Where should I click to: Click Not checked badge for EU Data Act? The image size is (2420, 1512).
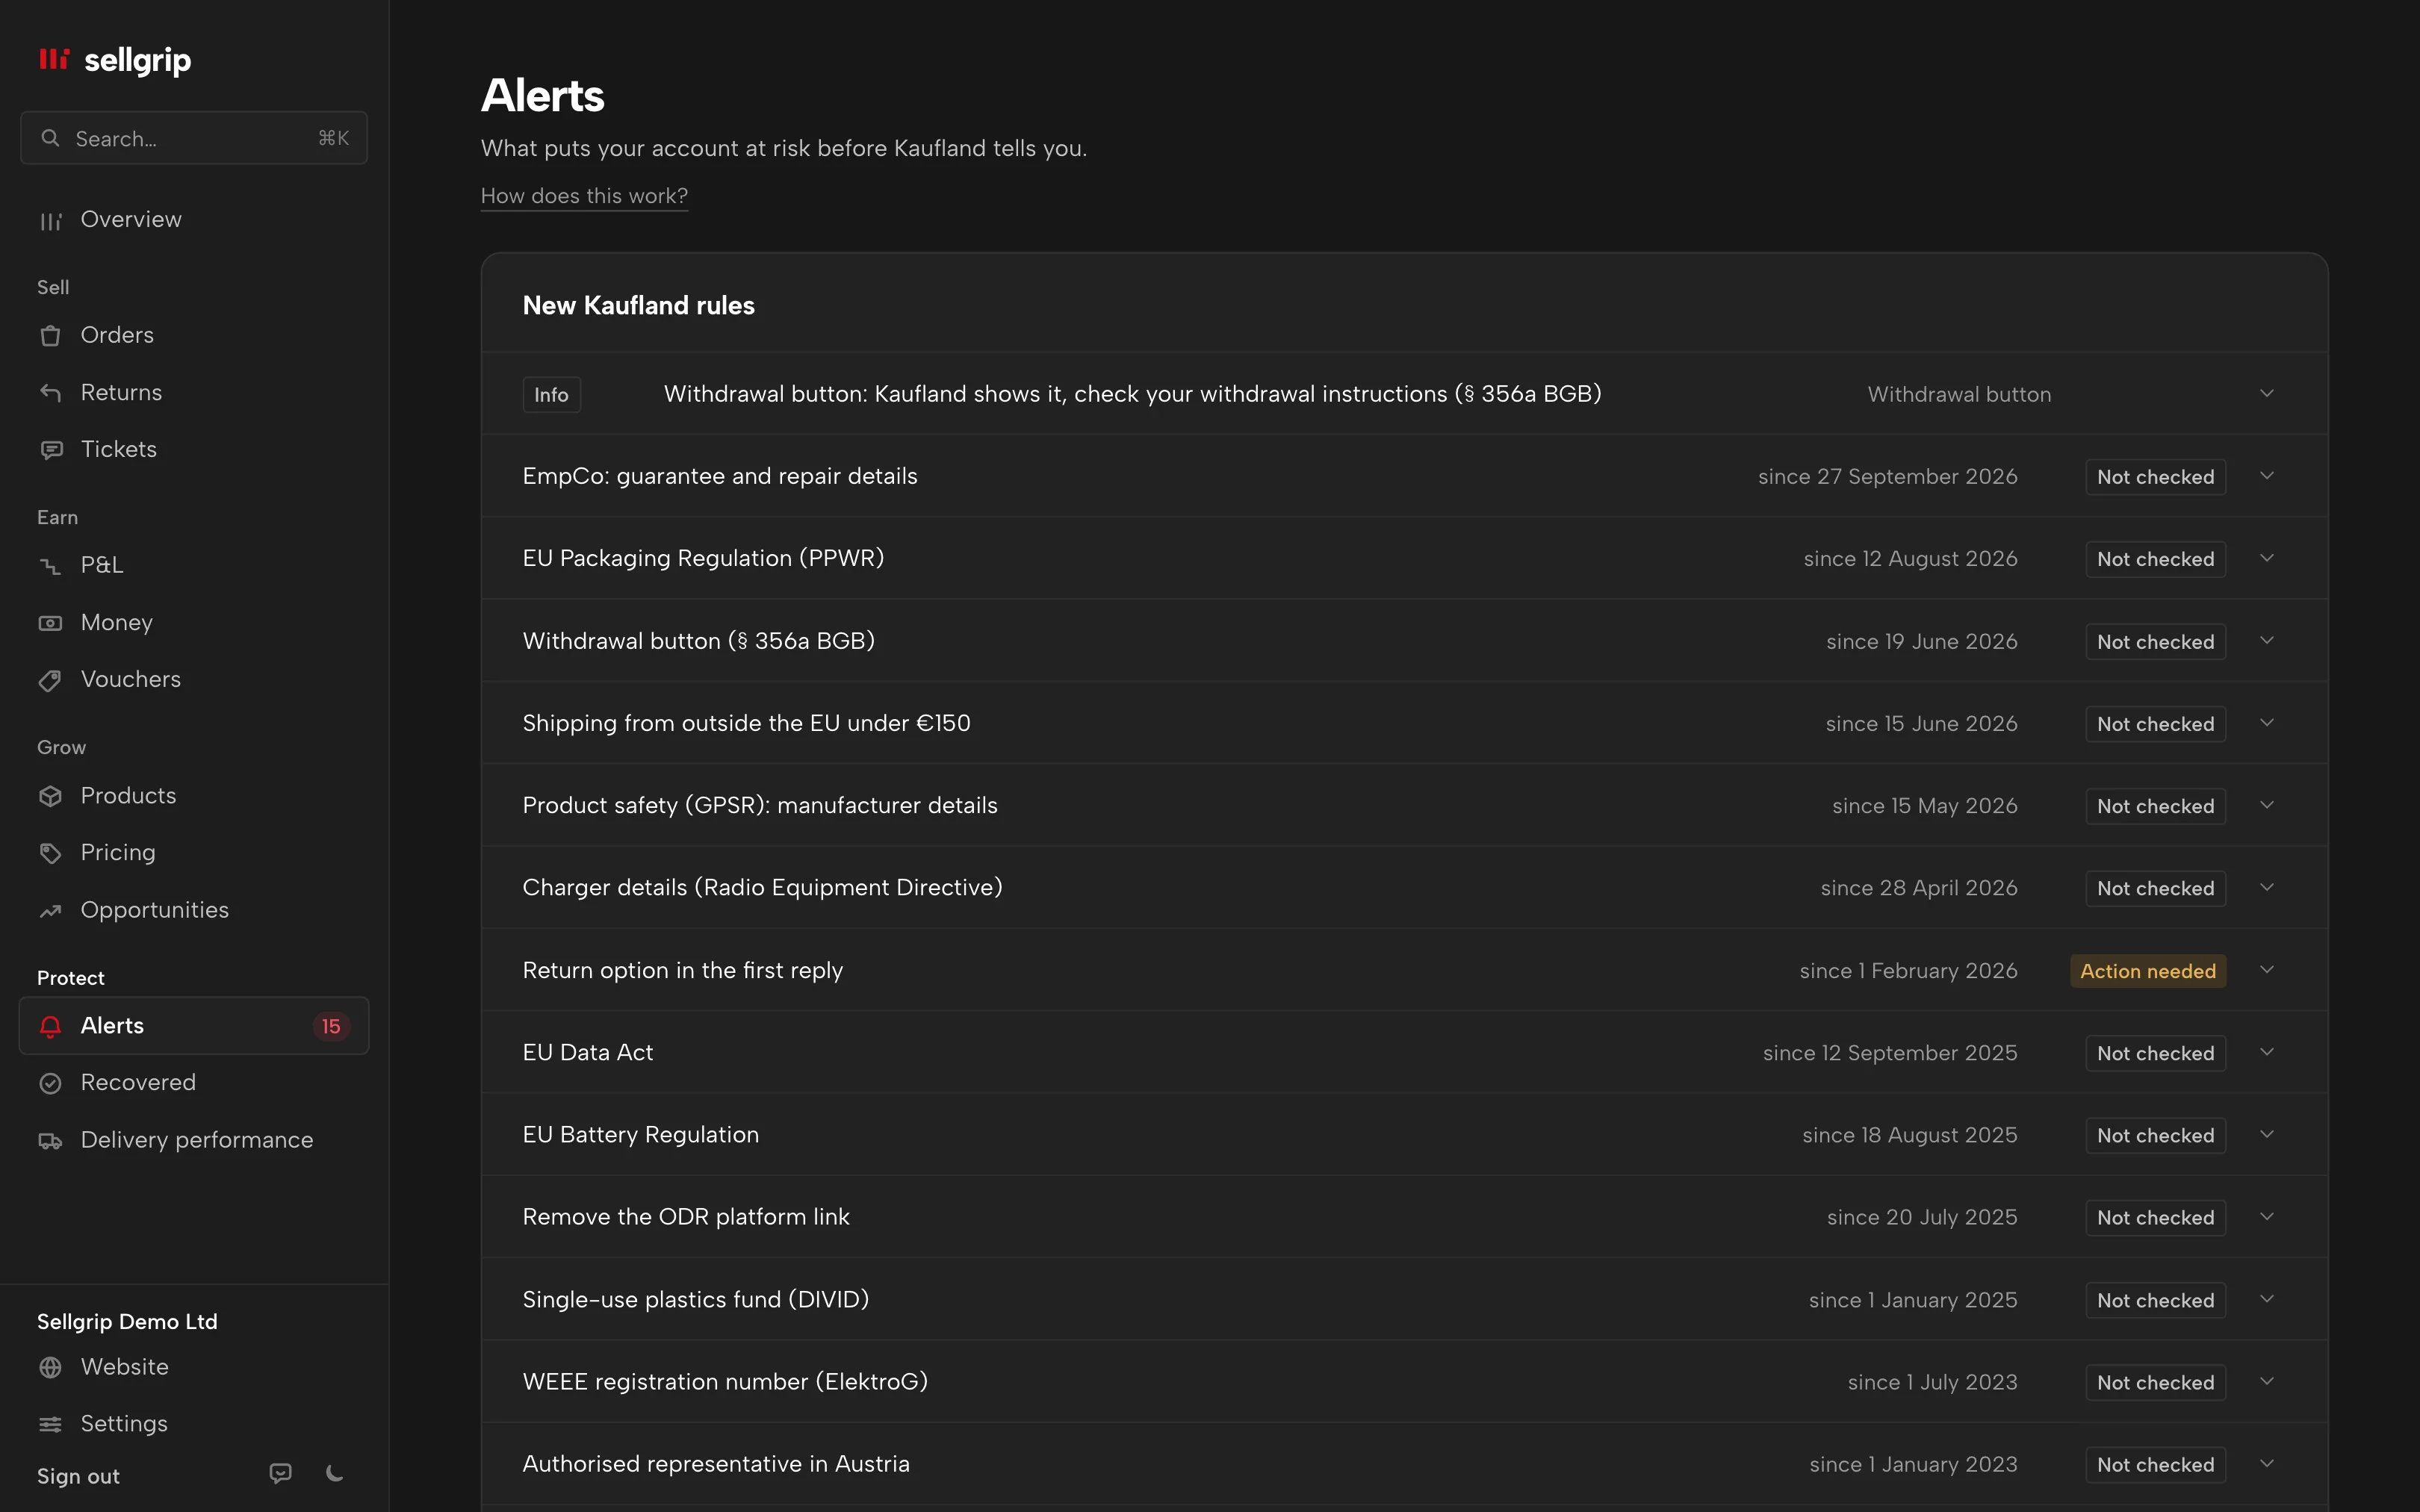pyautogui.click(x=2155, y=1053)
